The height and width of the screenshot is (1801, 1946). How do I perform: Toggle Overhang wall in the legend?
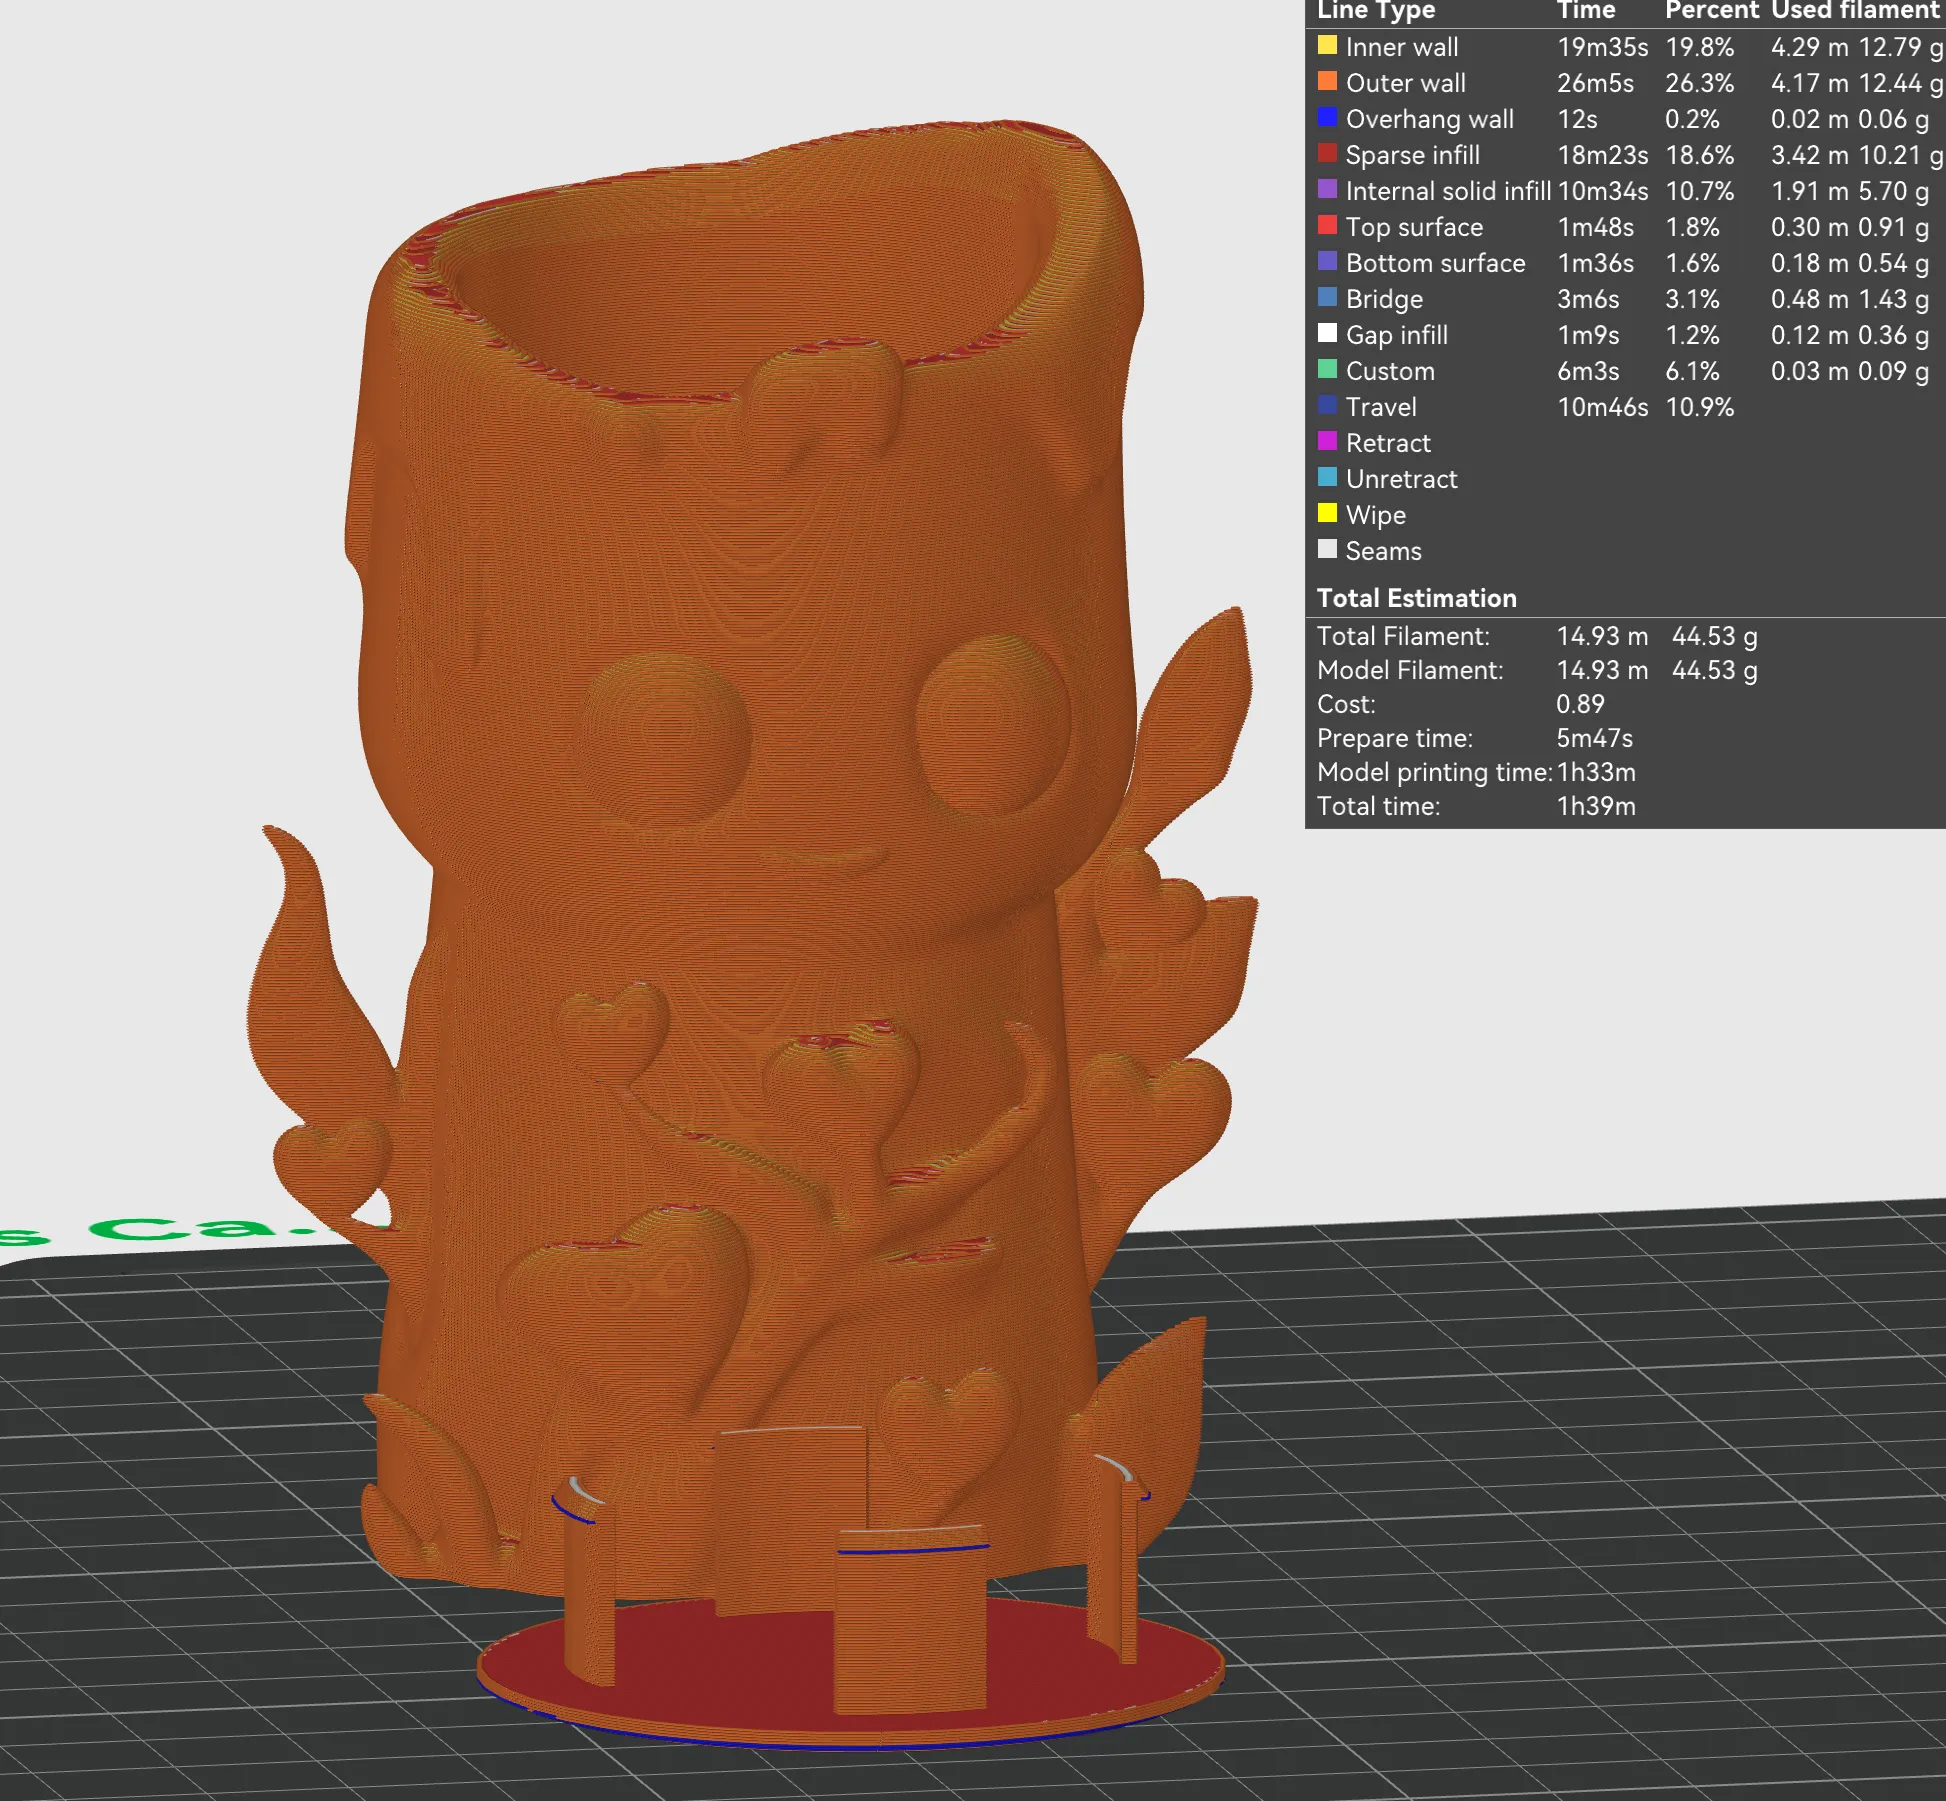[1429, 119]
